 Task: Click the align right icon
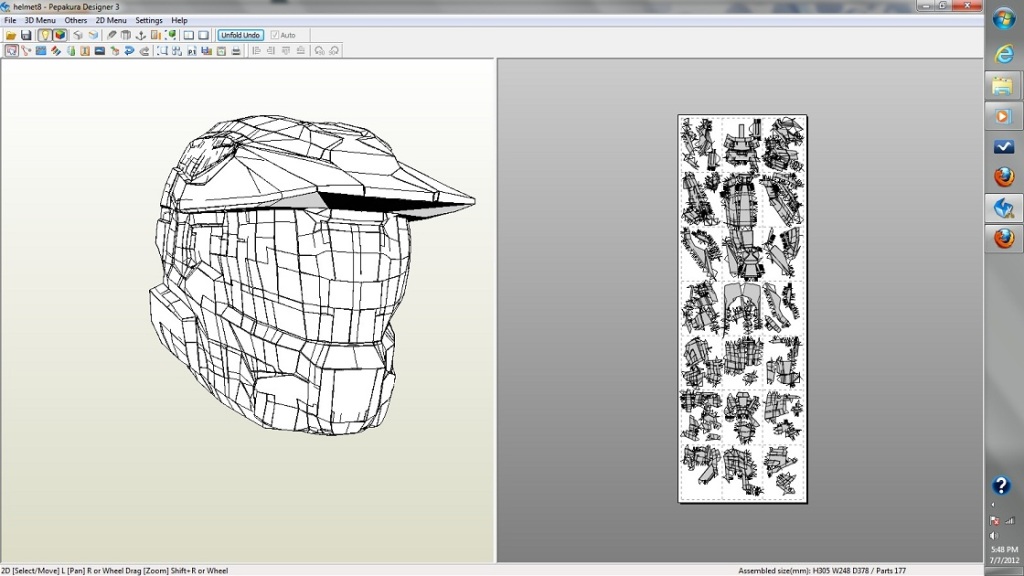click(271, 50)
